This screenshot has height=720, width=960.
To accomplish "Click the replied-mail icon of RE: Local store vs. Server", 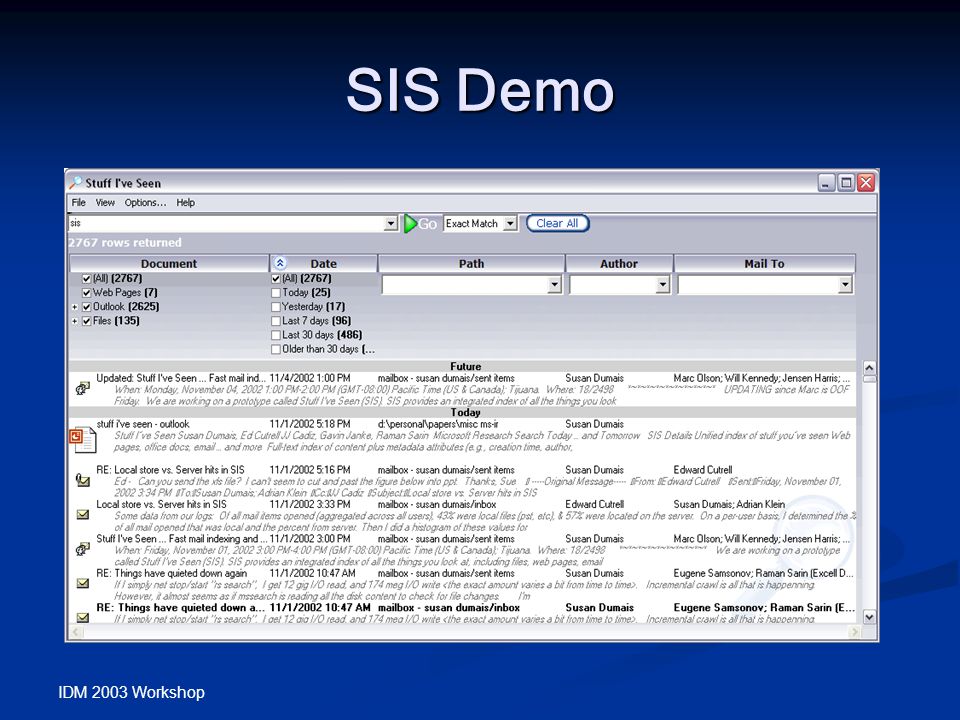I will pyautogui.click(x=83, y=481).
